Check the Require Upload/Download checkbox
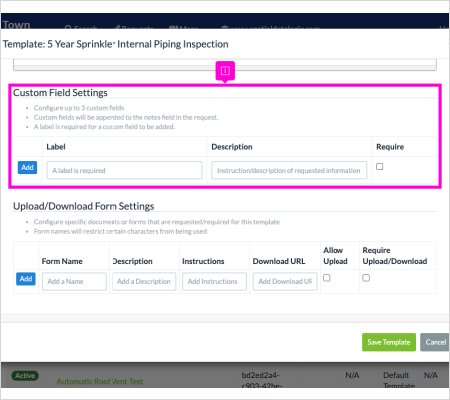The height and width of the screenshot is (400, 450). [x=366, y=278]
